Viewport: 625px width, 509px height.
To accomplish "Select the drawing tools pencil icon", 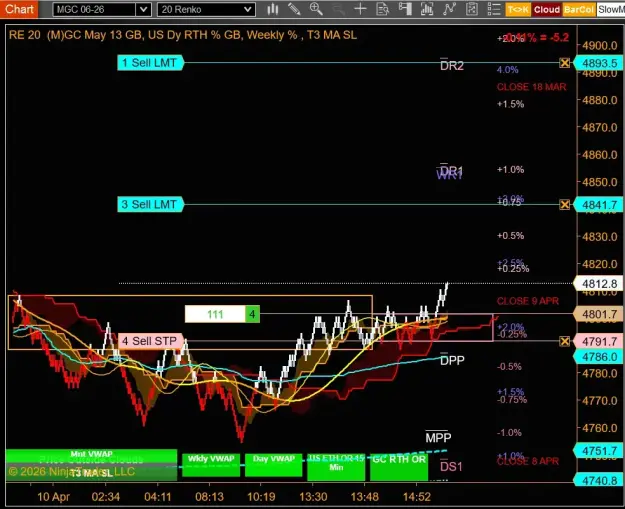I will [294, 9].
